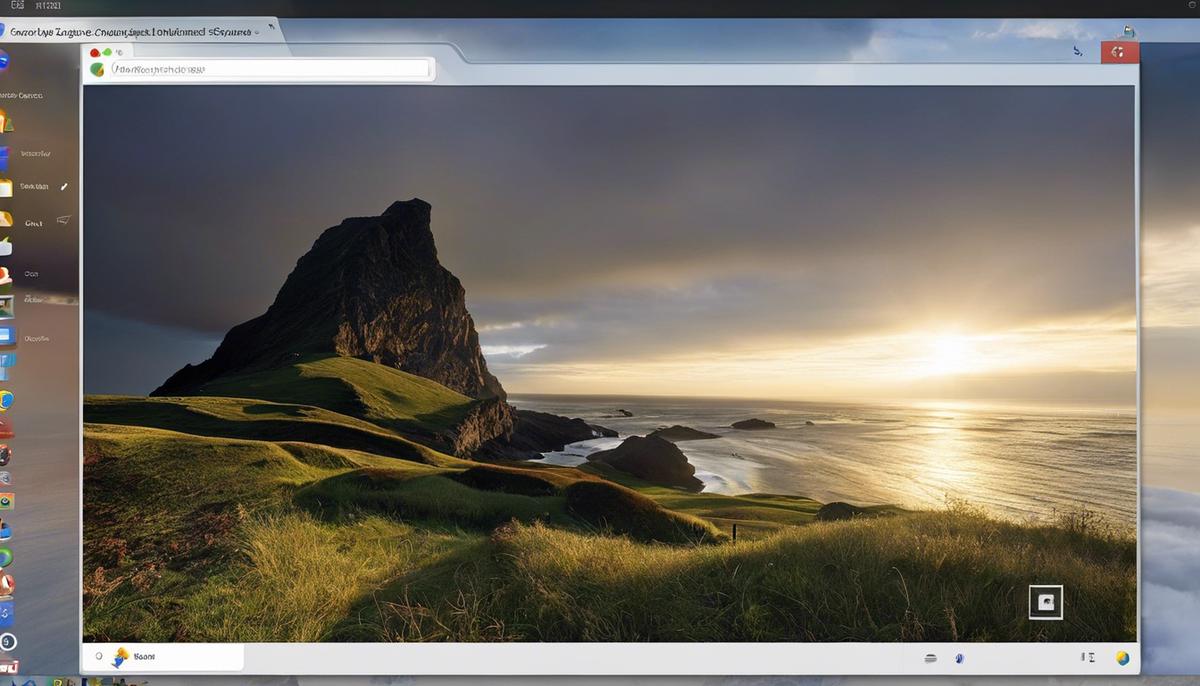Toggle the dark crescent icon in the status bar
The image size is (1200, 686).
(958, 658)
